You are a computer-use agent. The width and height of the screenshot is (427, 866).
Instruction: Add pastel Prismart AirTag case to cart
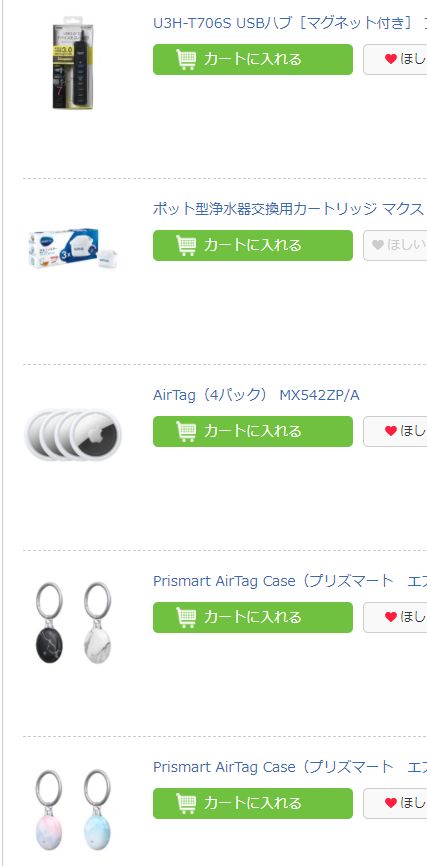point(252,804)
